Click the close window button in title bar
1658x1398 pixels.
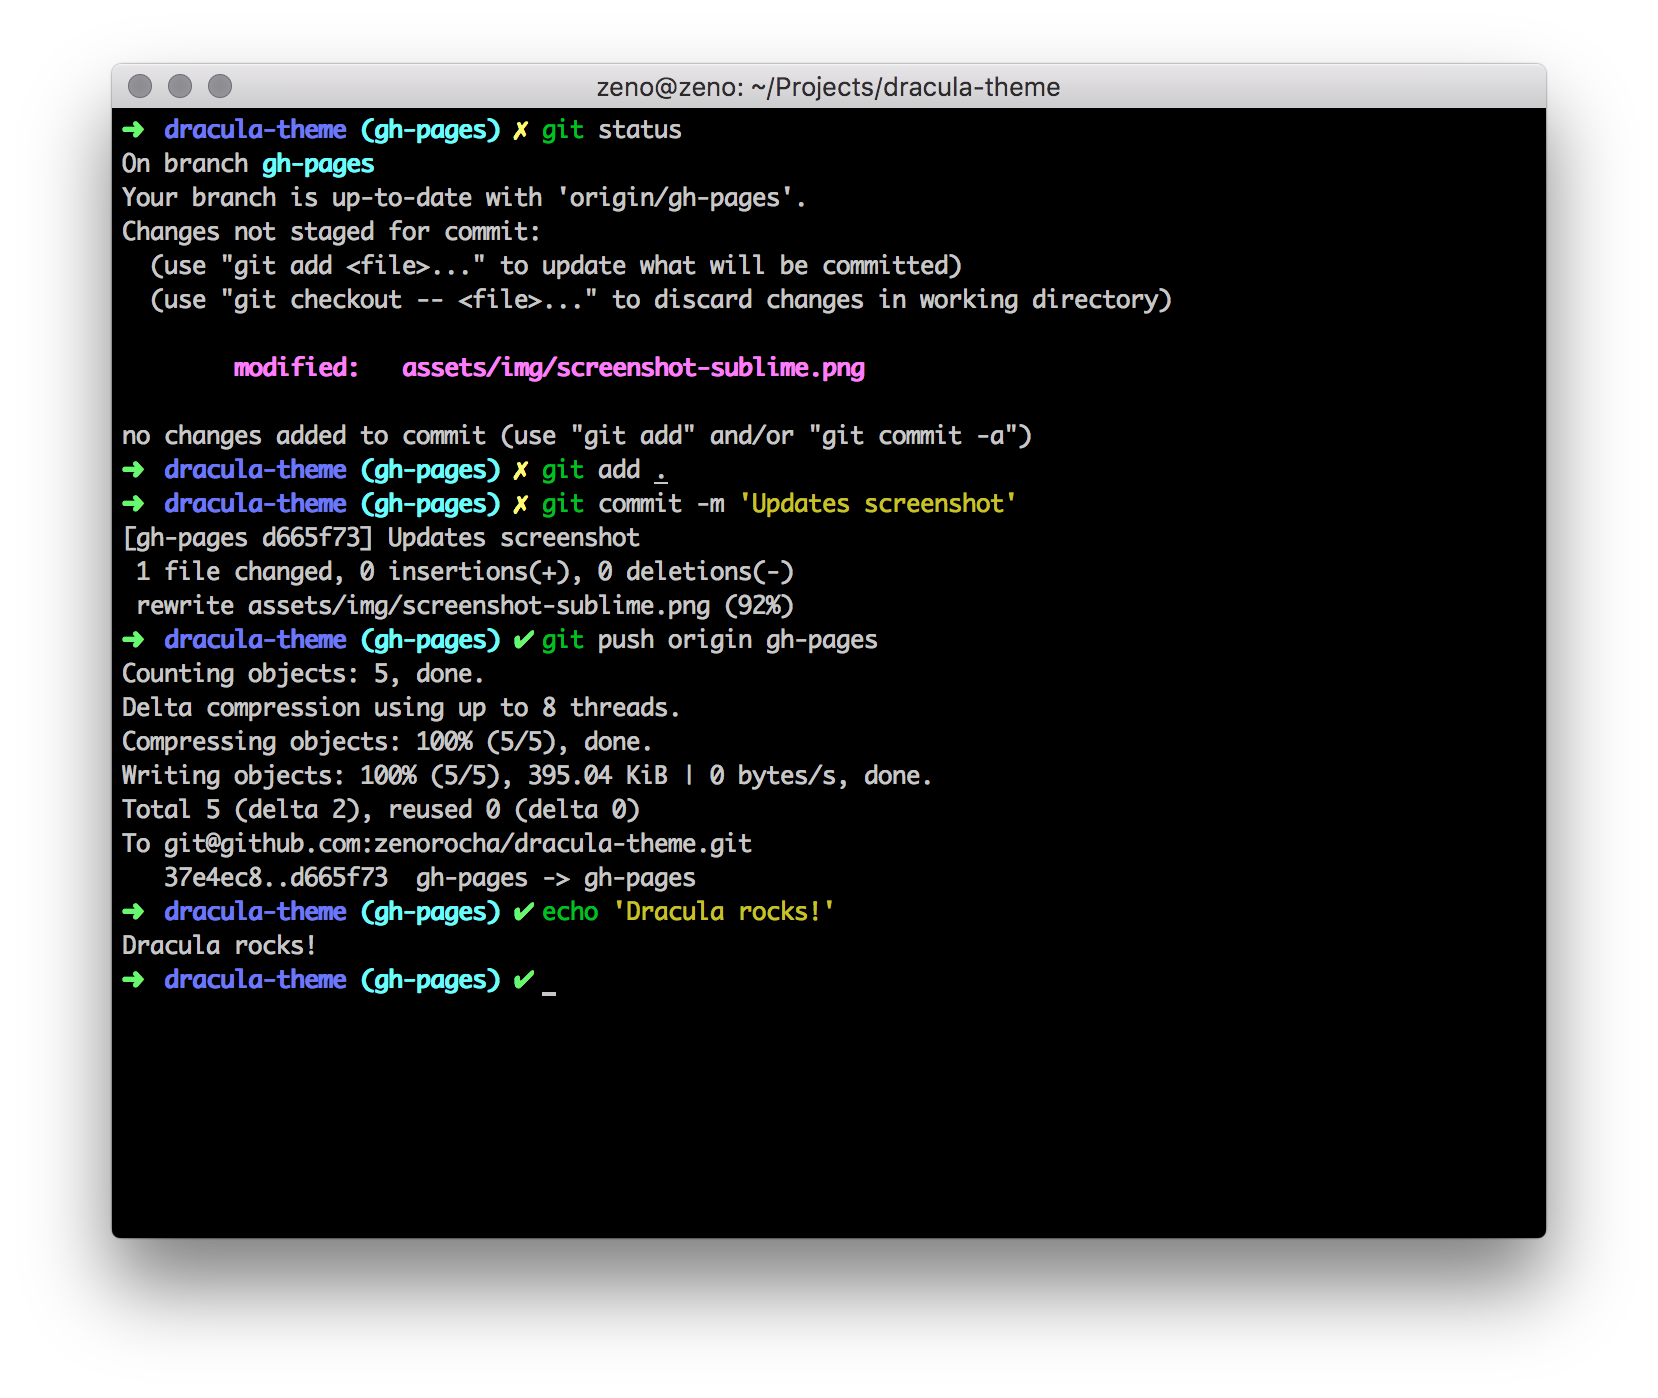click(x=140, y=87)
